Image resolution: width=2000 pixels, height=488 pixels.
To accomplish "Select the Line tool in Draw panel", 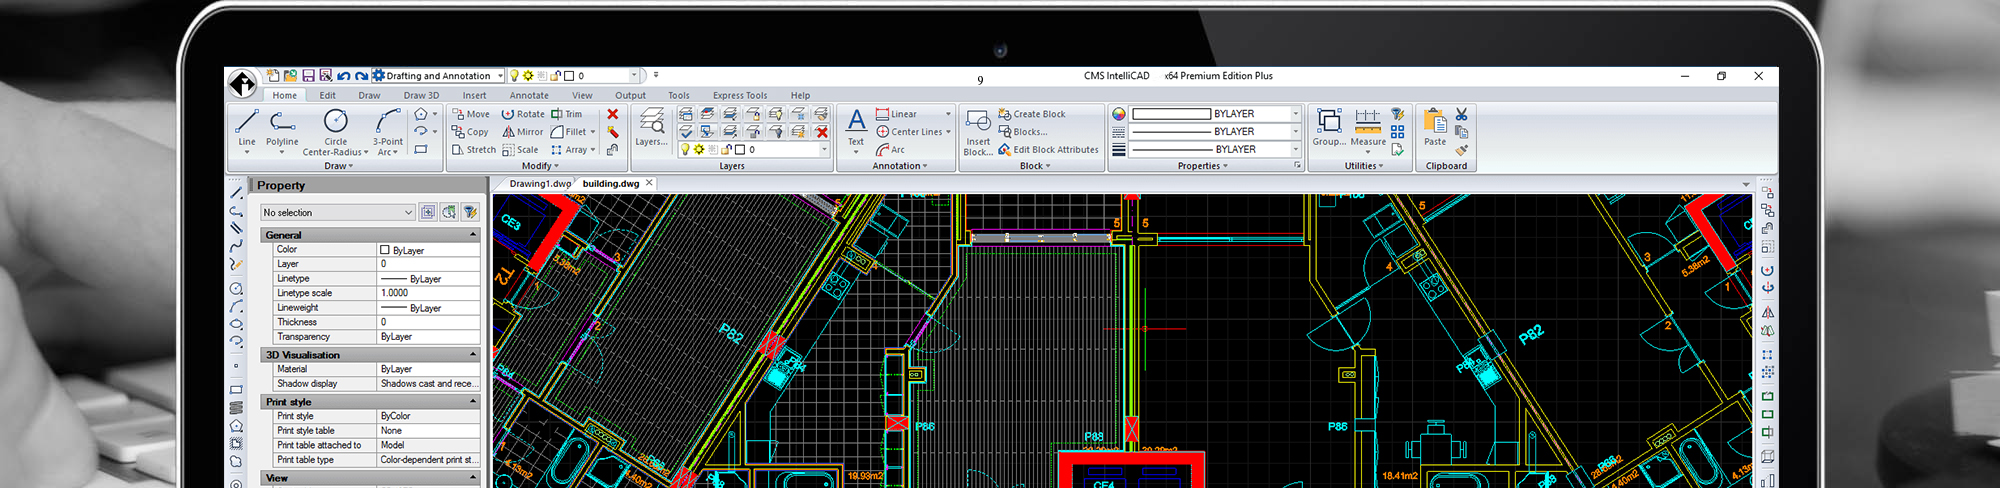I will tap(246, 129).
